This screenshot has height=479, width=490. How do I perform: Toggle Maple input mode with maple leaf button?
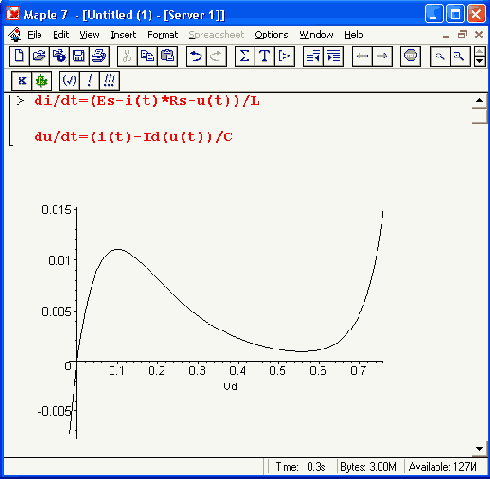[x=42, y=81]
